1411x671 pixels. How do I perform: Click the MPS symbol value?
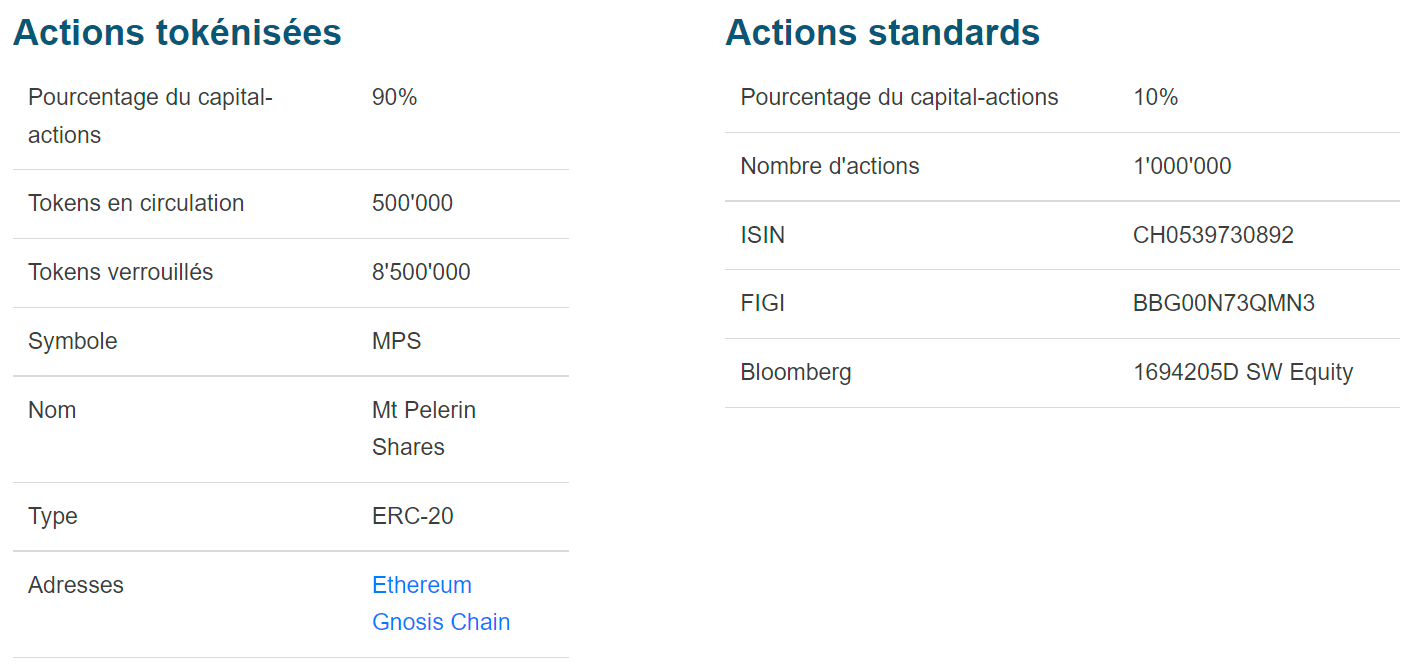[x=396, y=341]
